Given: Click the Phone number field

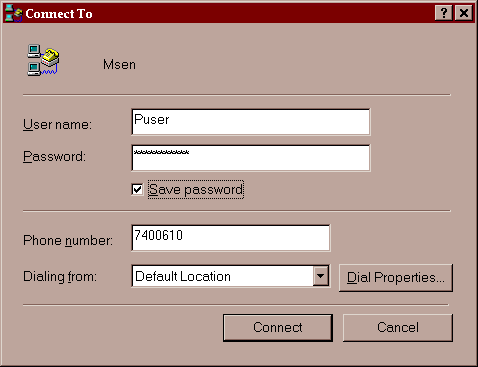Looking at the screenshot, I should 231,238.
